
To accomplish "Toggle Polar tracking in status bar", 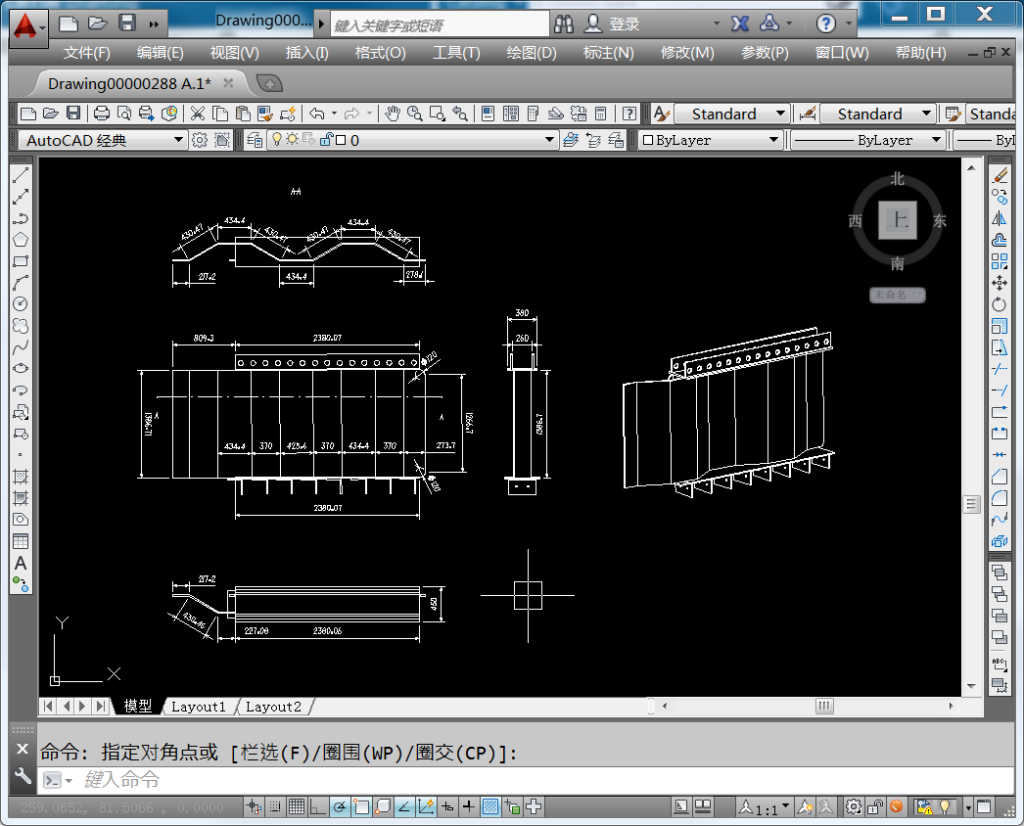I will [x=340, y=806].
